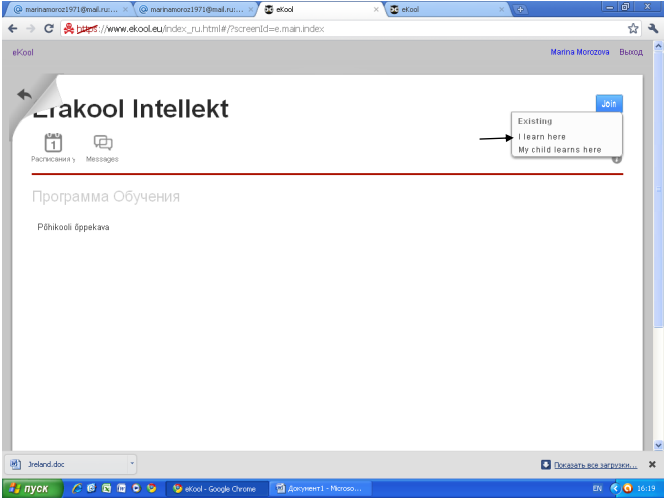Switch to eKool - Google Chrome taskbar button
The width and height of the screenshot is (665, 498).
pos(216,489)
